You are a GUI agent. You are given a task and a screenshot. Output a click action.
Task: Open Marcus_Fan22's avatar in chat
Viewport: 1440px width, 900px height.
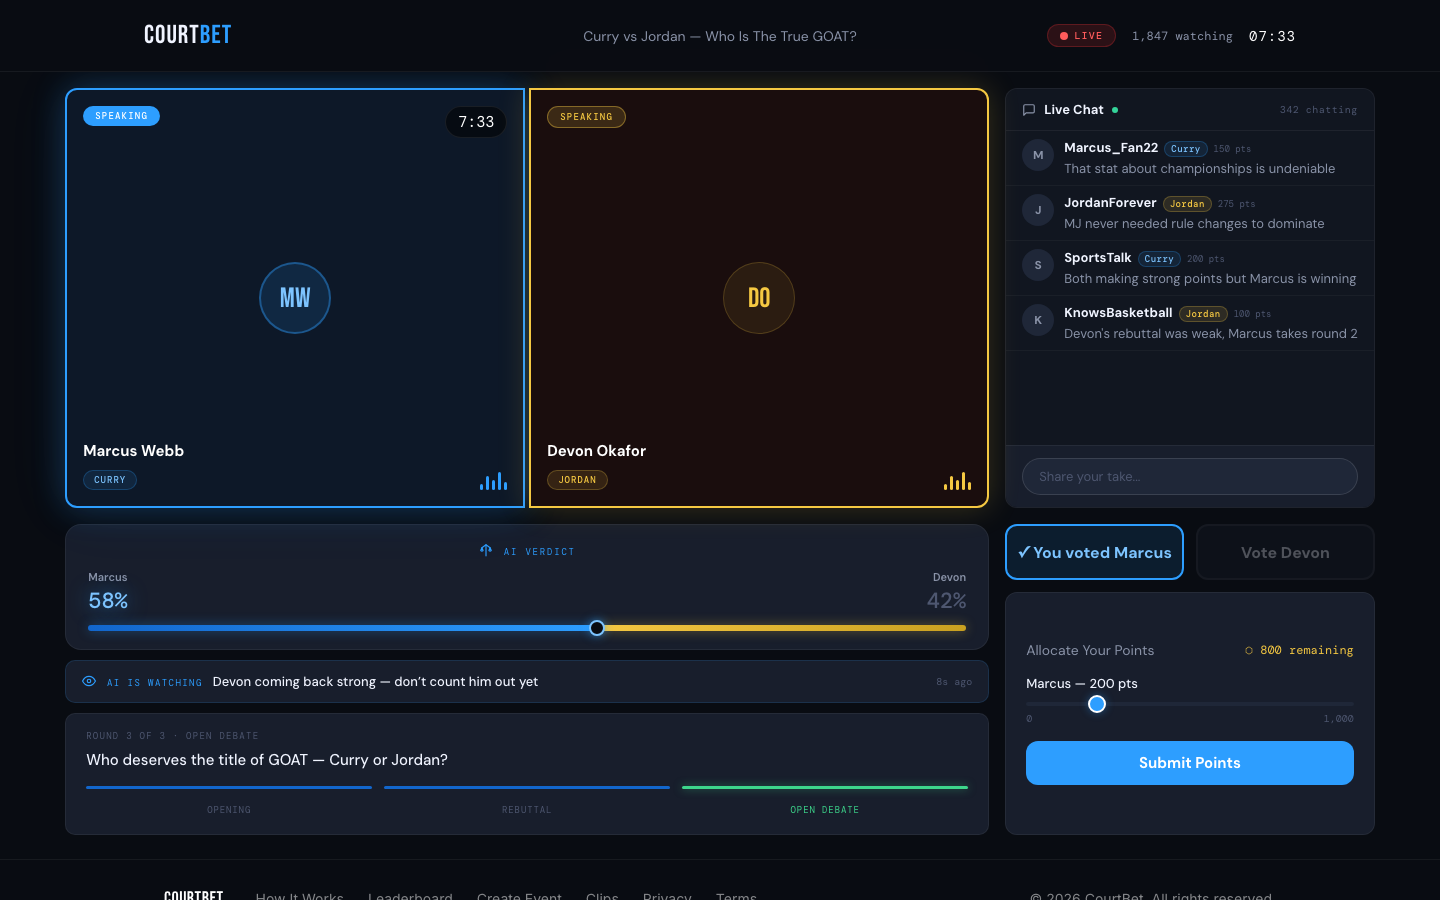1038,155
